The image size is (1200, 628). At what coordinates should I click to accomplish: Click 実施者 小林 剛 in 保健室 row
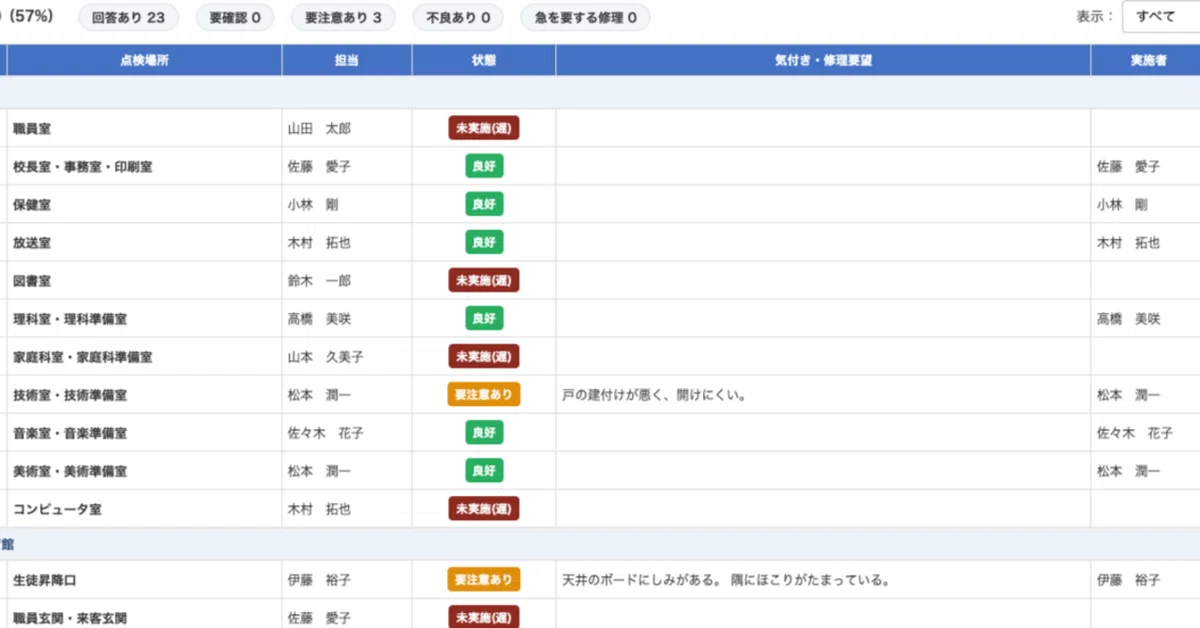pos(1123,205)
